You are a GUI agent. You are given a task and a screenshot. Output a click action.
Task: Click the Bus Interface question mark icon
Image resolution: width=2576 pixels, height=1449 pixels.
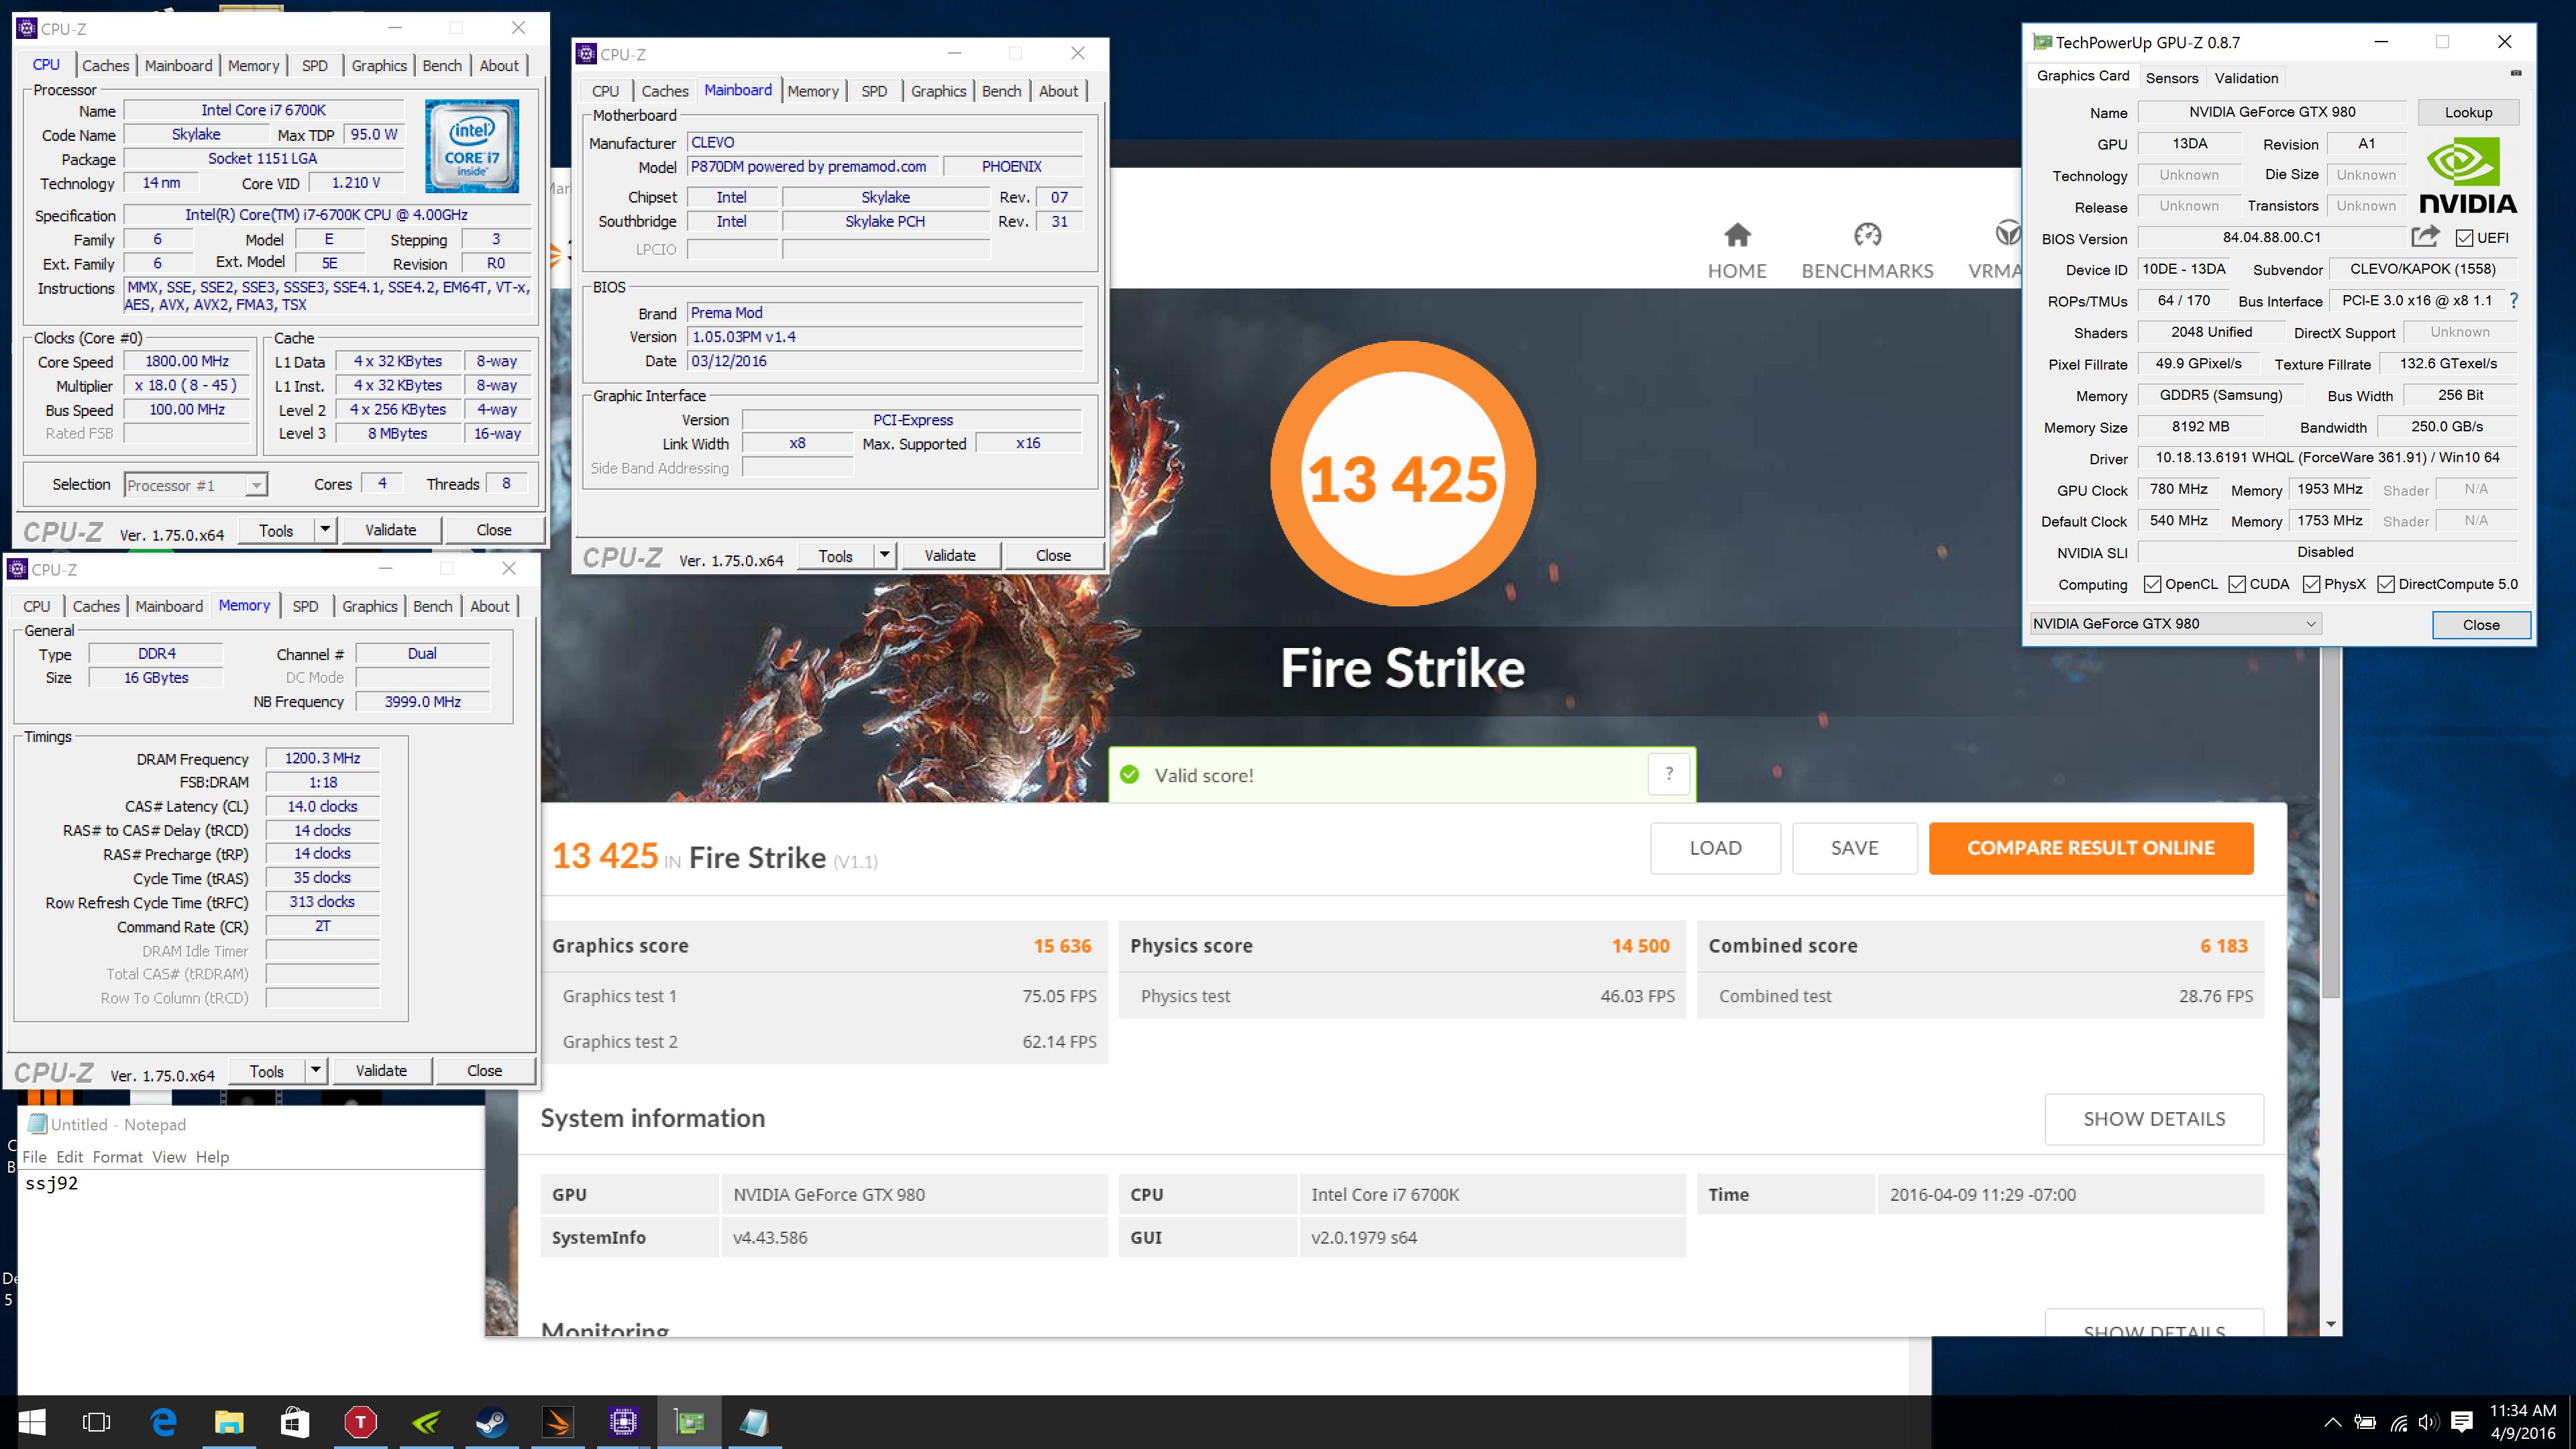(x=2514, y=300)
